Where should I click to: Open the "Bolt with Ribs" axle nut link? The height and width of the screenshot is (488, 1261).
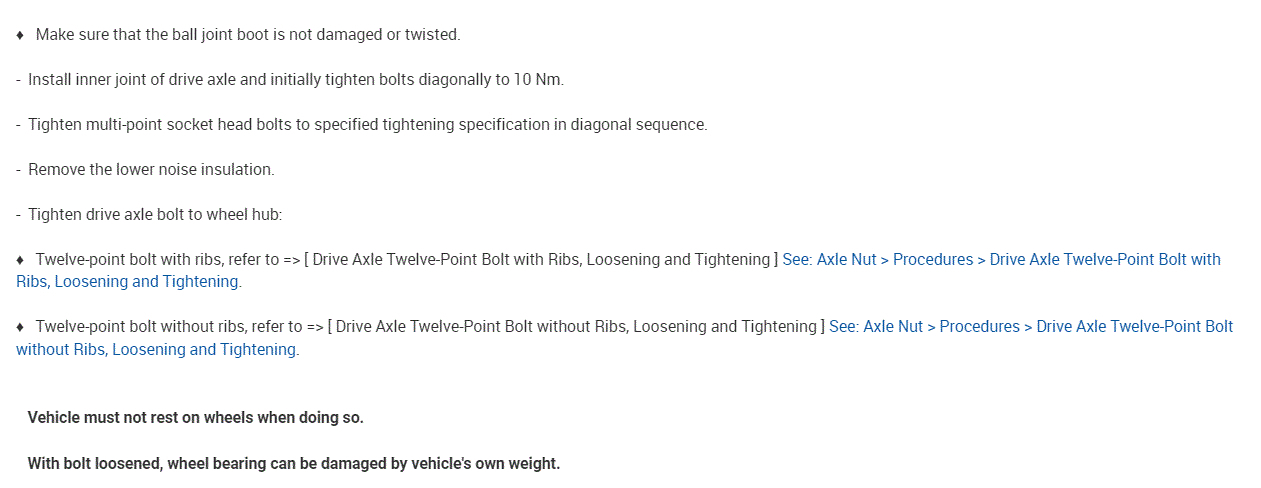[1000, 260]
